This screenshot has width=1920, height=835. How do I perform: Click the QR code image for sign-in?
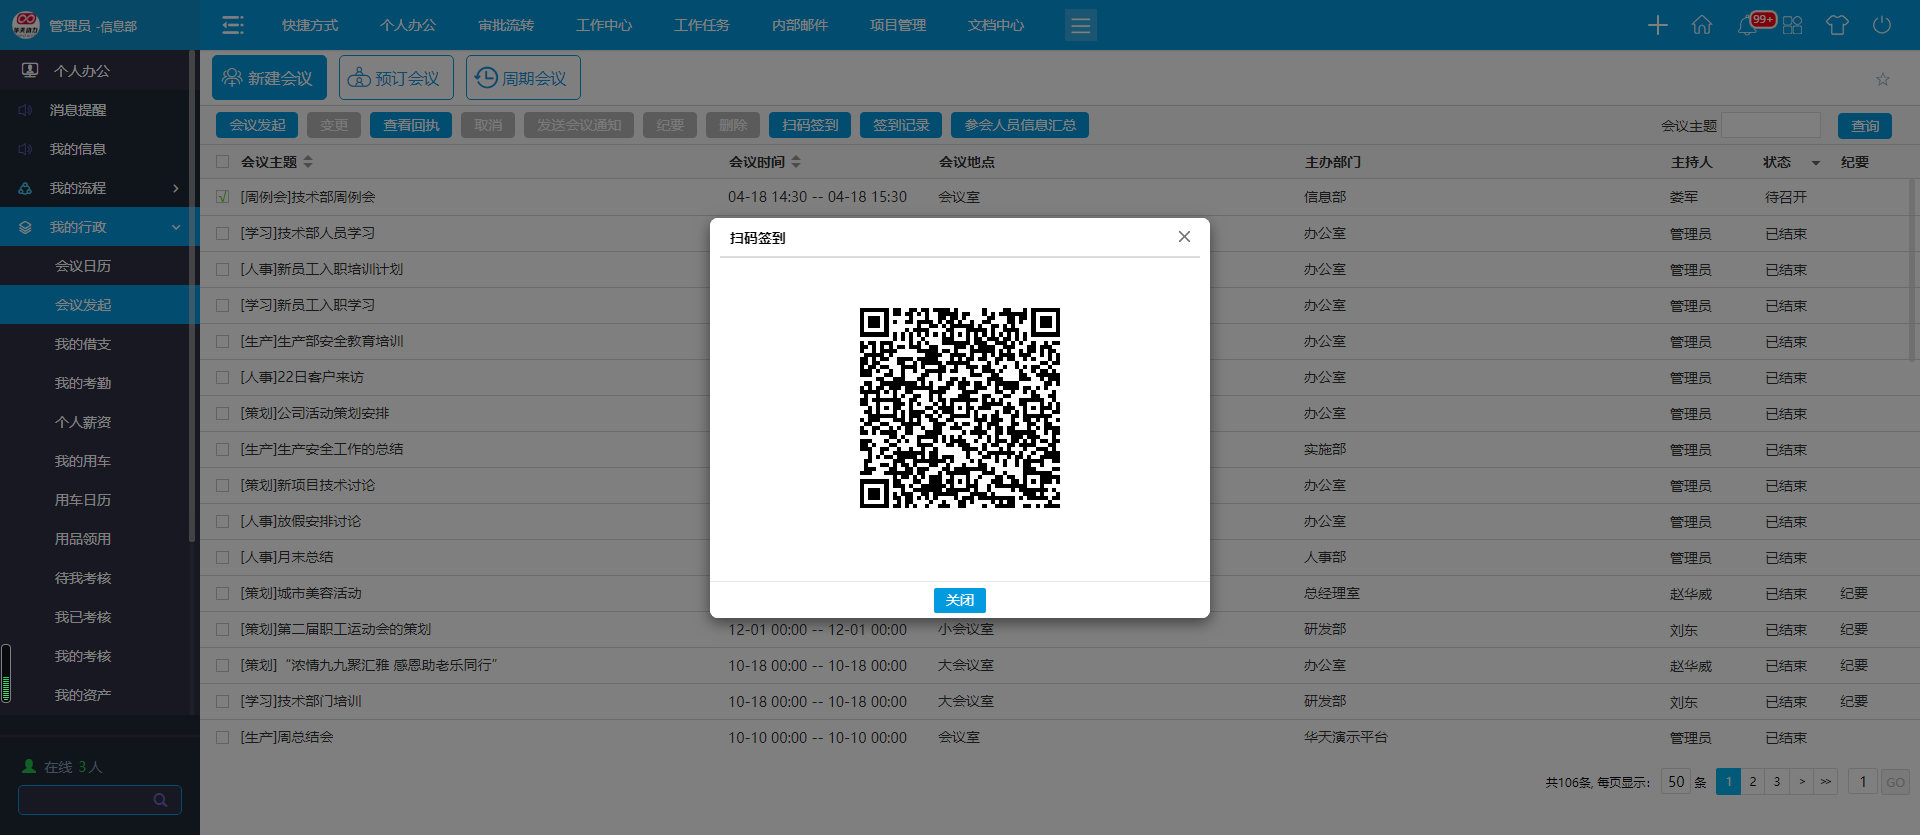click(x=959, y=408)
